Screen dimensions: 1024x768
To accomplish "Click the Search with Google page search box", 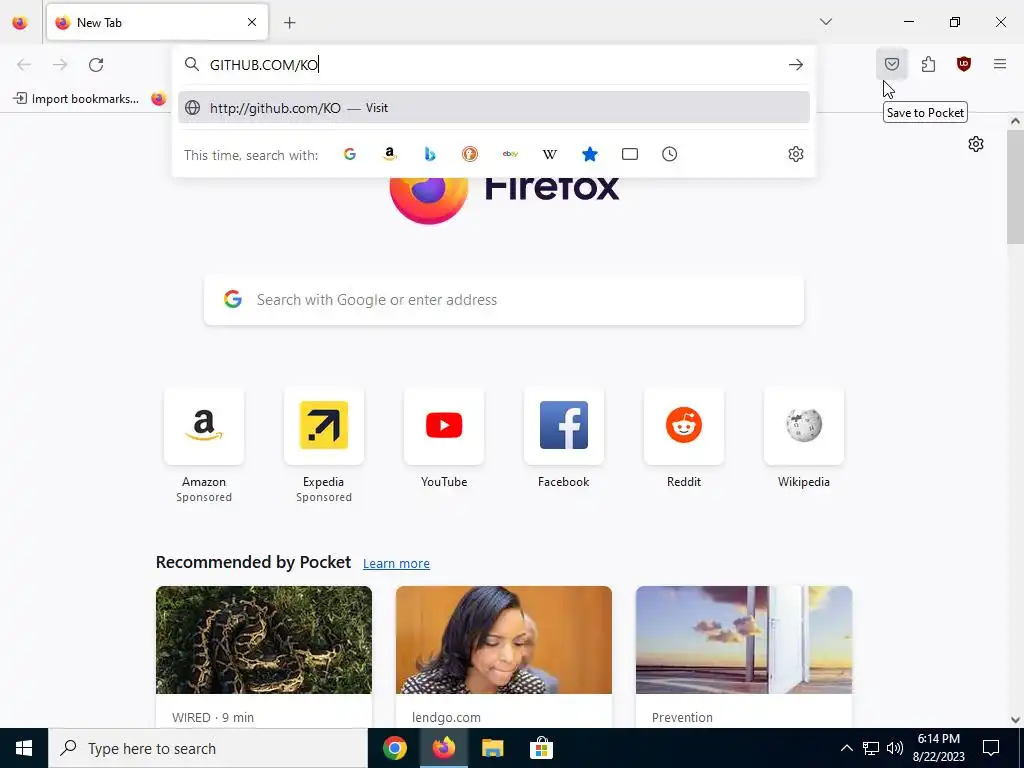I will 504,300.
